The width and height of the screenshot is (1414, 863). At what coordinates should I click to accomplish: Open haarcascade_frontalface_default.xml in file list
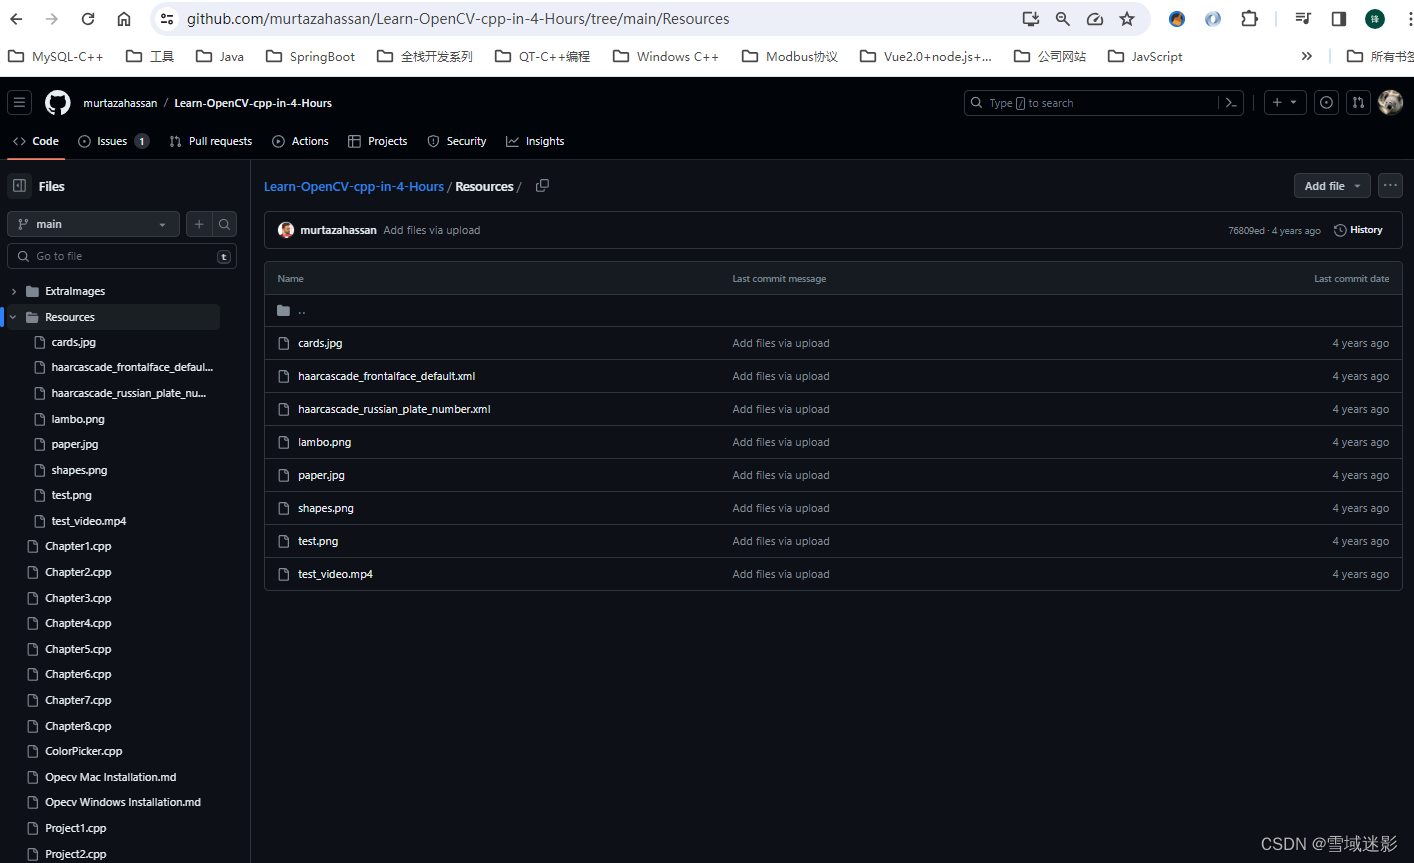[386, 376]
